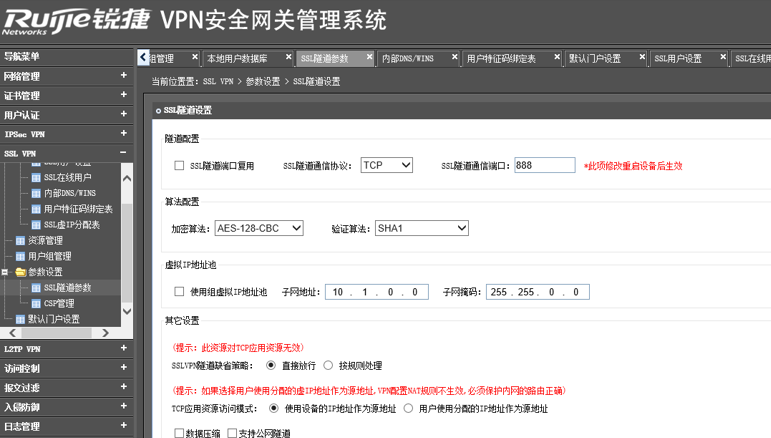771x438 pixels.
Task: Click the 参数设置 folder icon
Action: click(x=19, y=272)
